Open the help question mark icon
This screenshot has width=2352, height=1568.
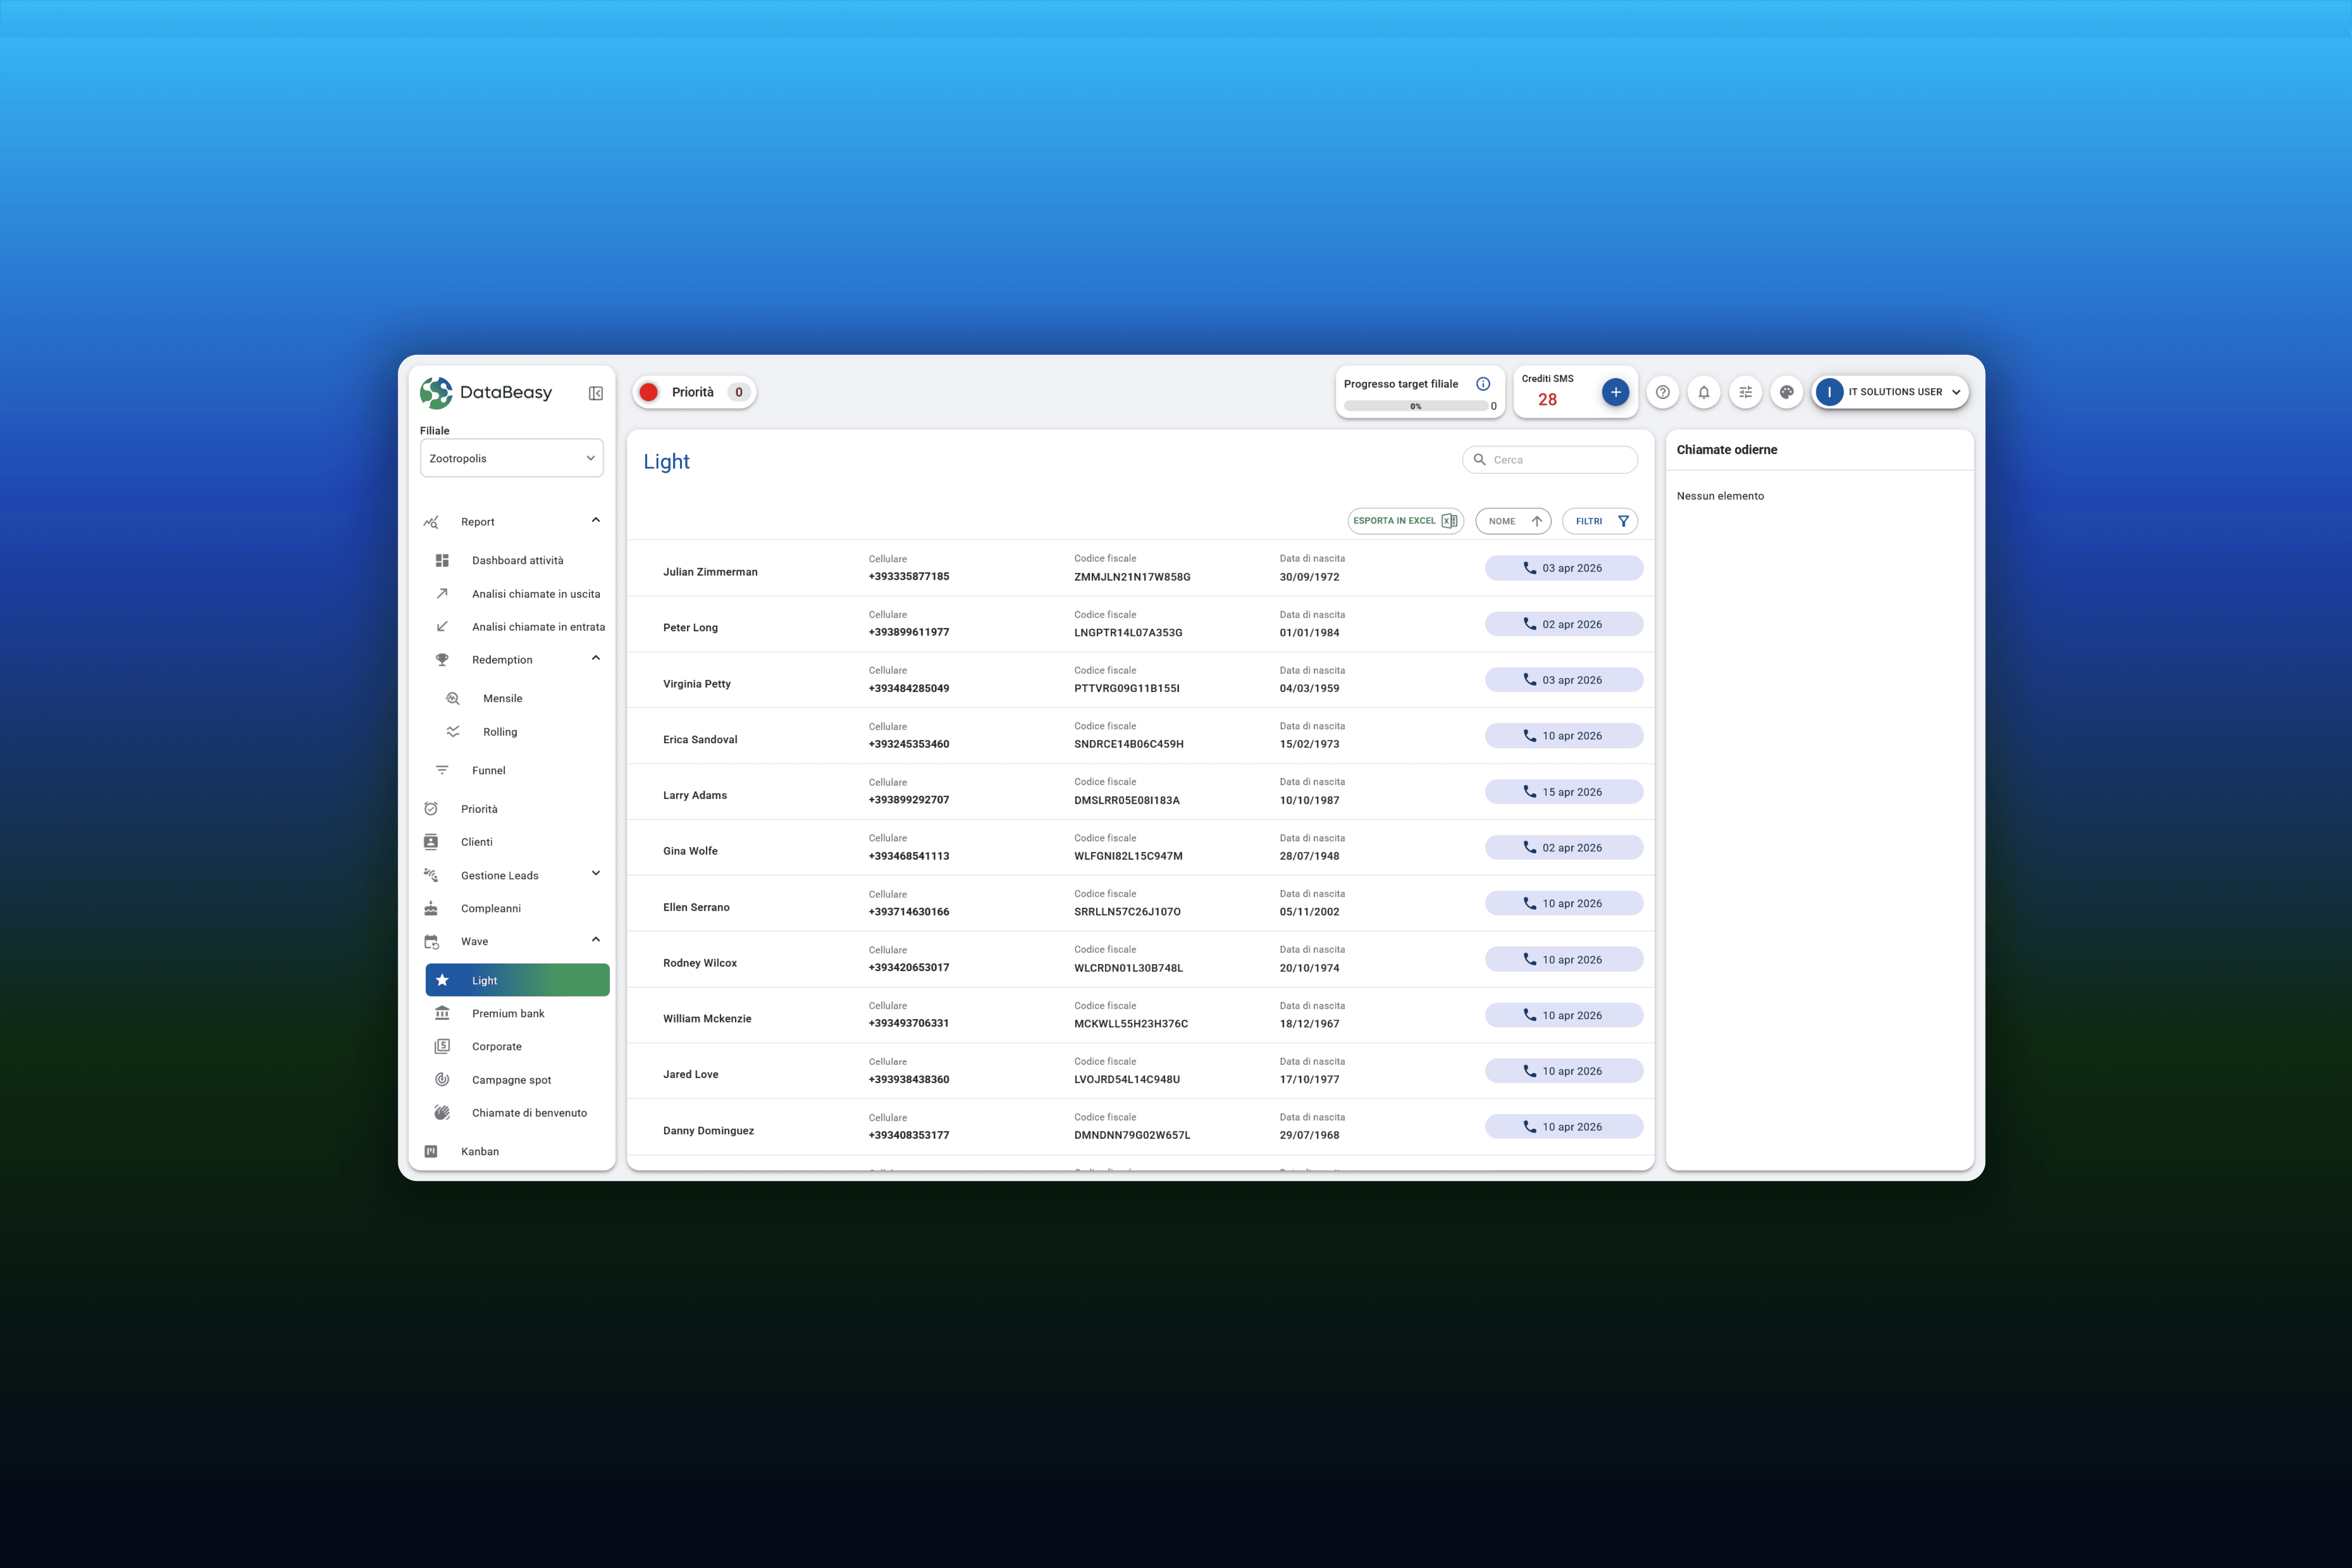pyautogui.click(x=1662, y=392)
